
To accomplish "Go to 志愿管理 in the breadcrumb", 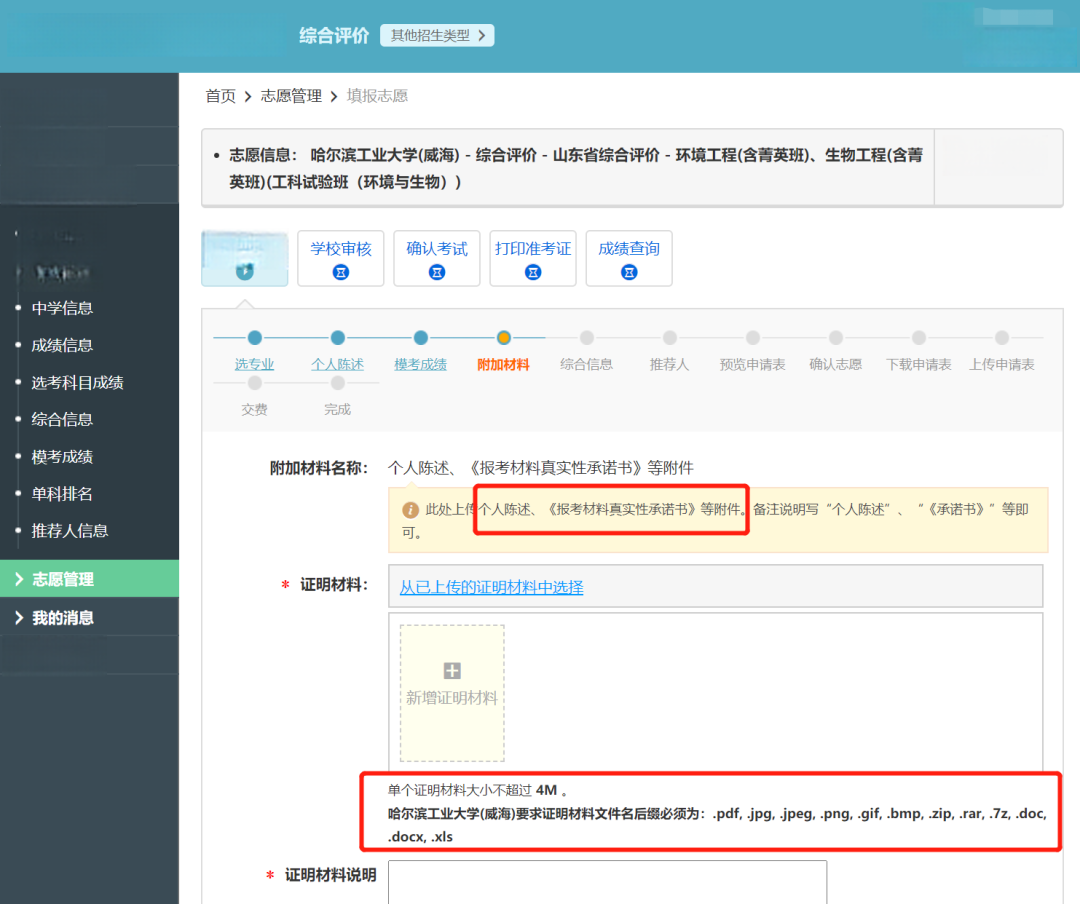I will coord(291,96).
